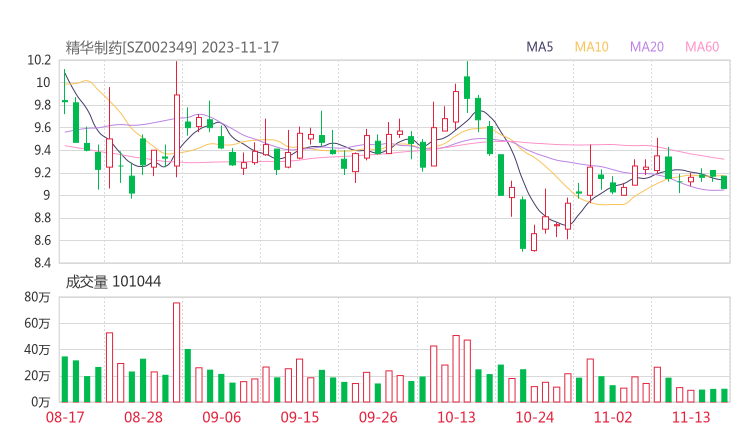740x440 pixels.
Task: Click the last green candlestick on the right
Action: pyautogui.click(x=724, y=182)
